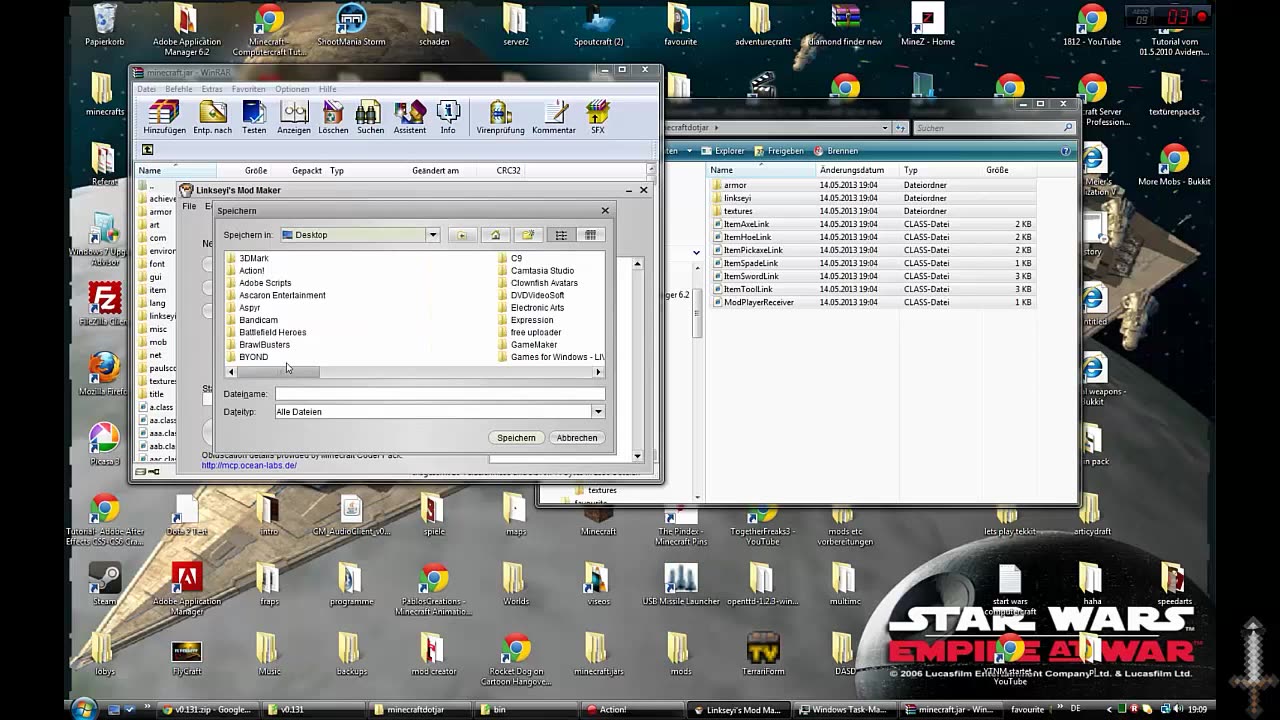Screen dimensions: 1280x720
Task: Select the Camtasia Studio folder
Action: tap(536, 271)
